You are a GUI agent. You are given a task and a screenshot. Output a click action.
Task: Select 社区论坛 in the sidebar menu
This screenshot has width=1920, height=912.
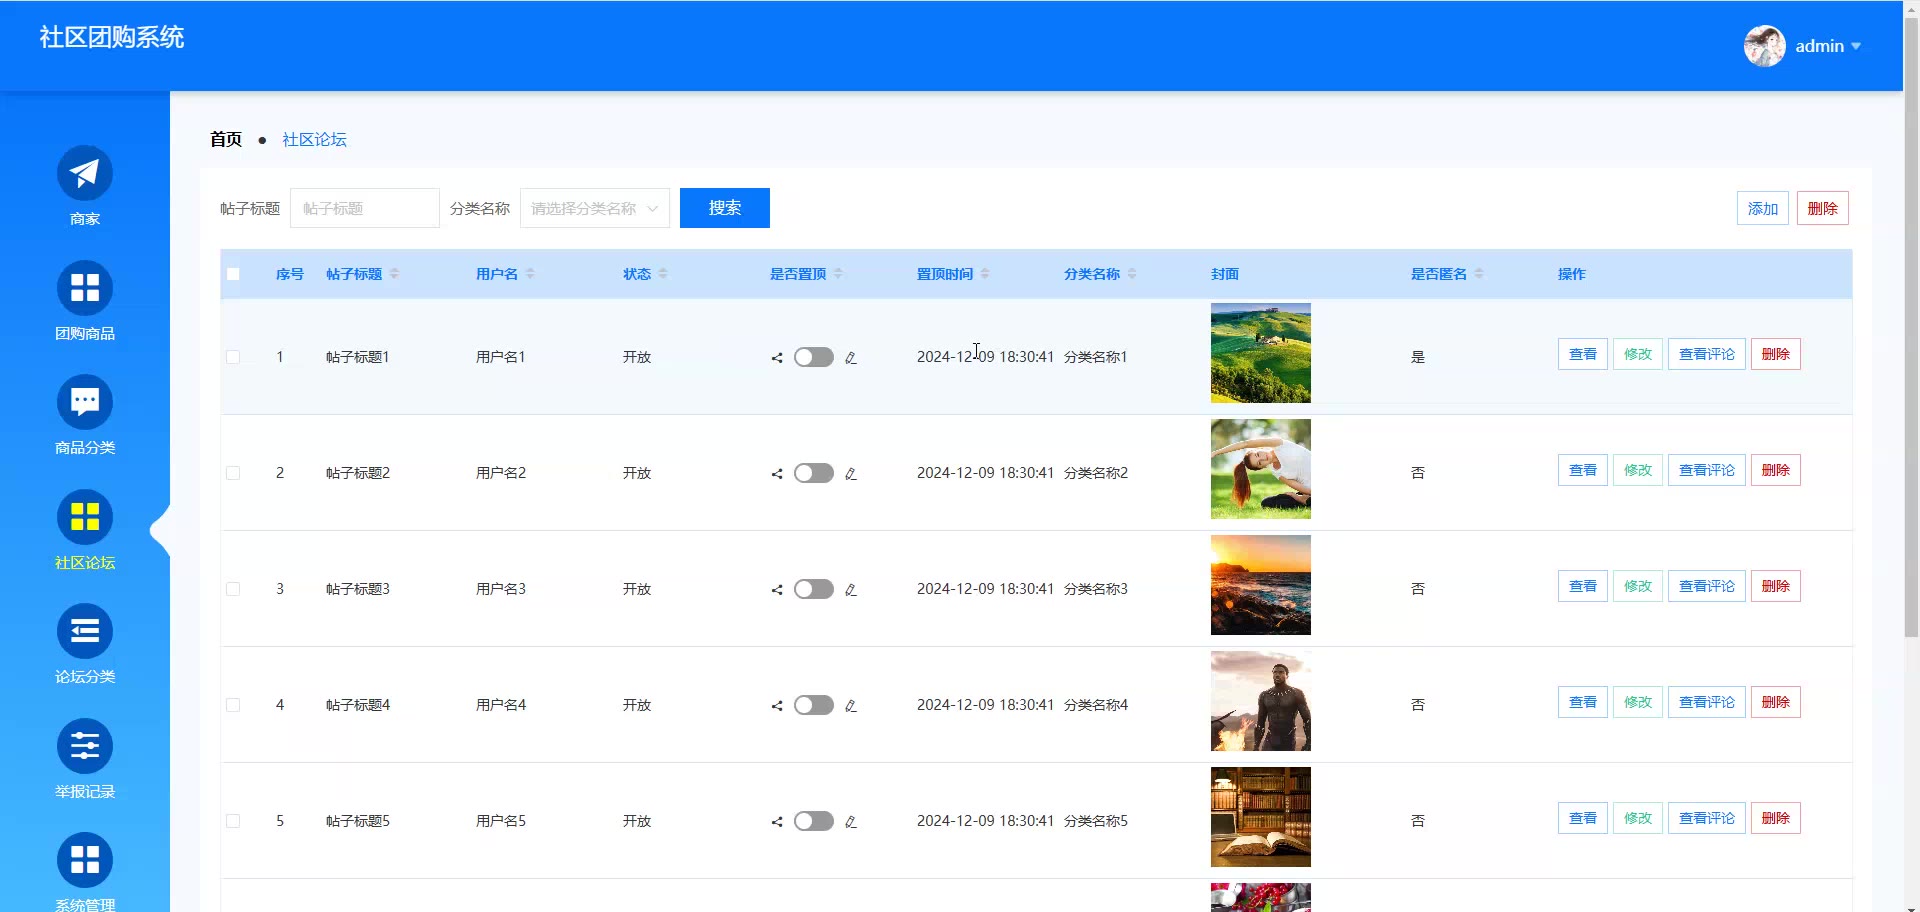point(85,530)
